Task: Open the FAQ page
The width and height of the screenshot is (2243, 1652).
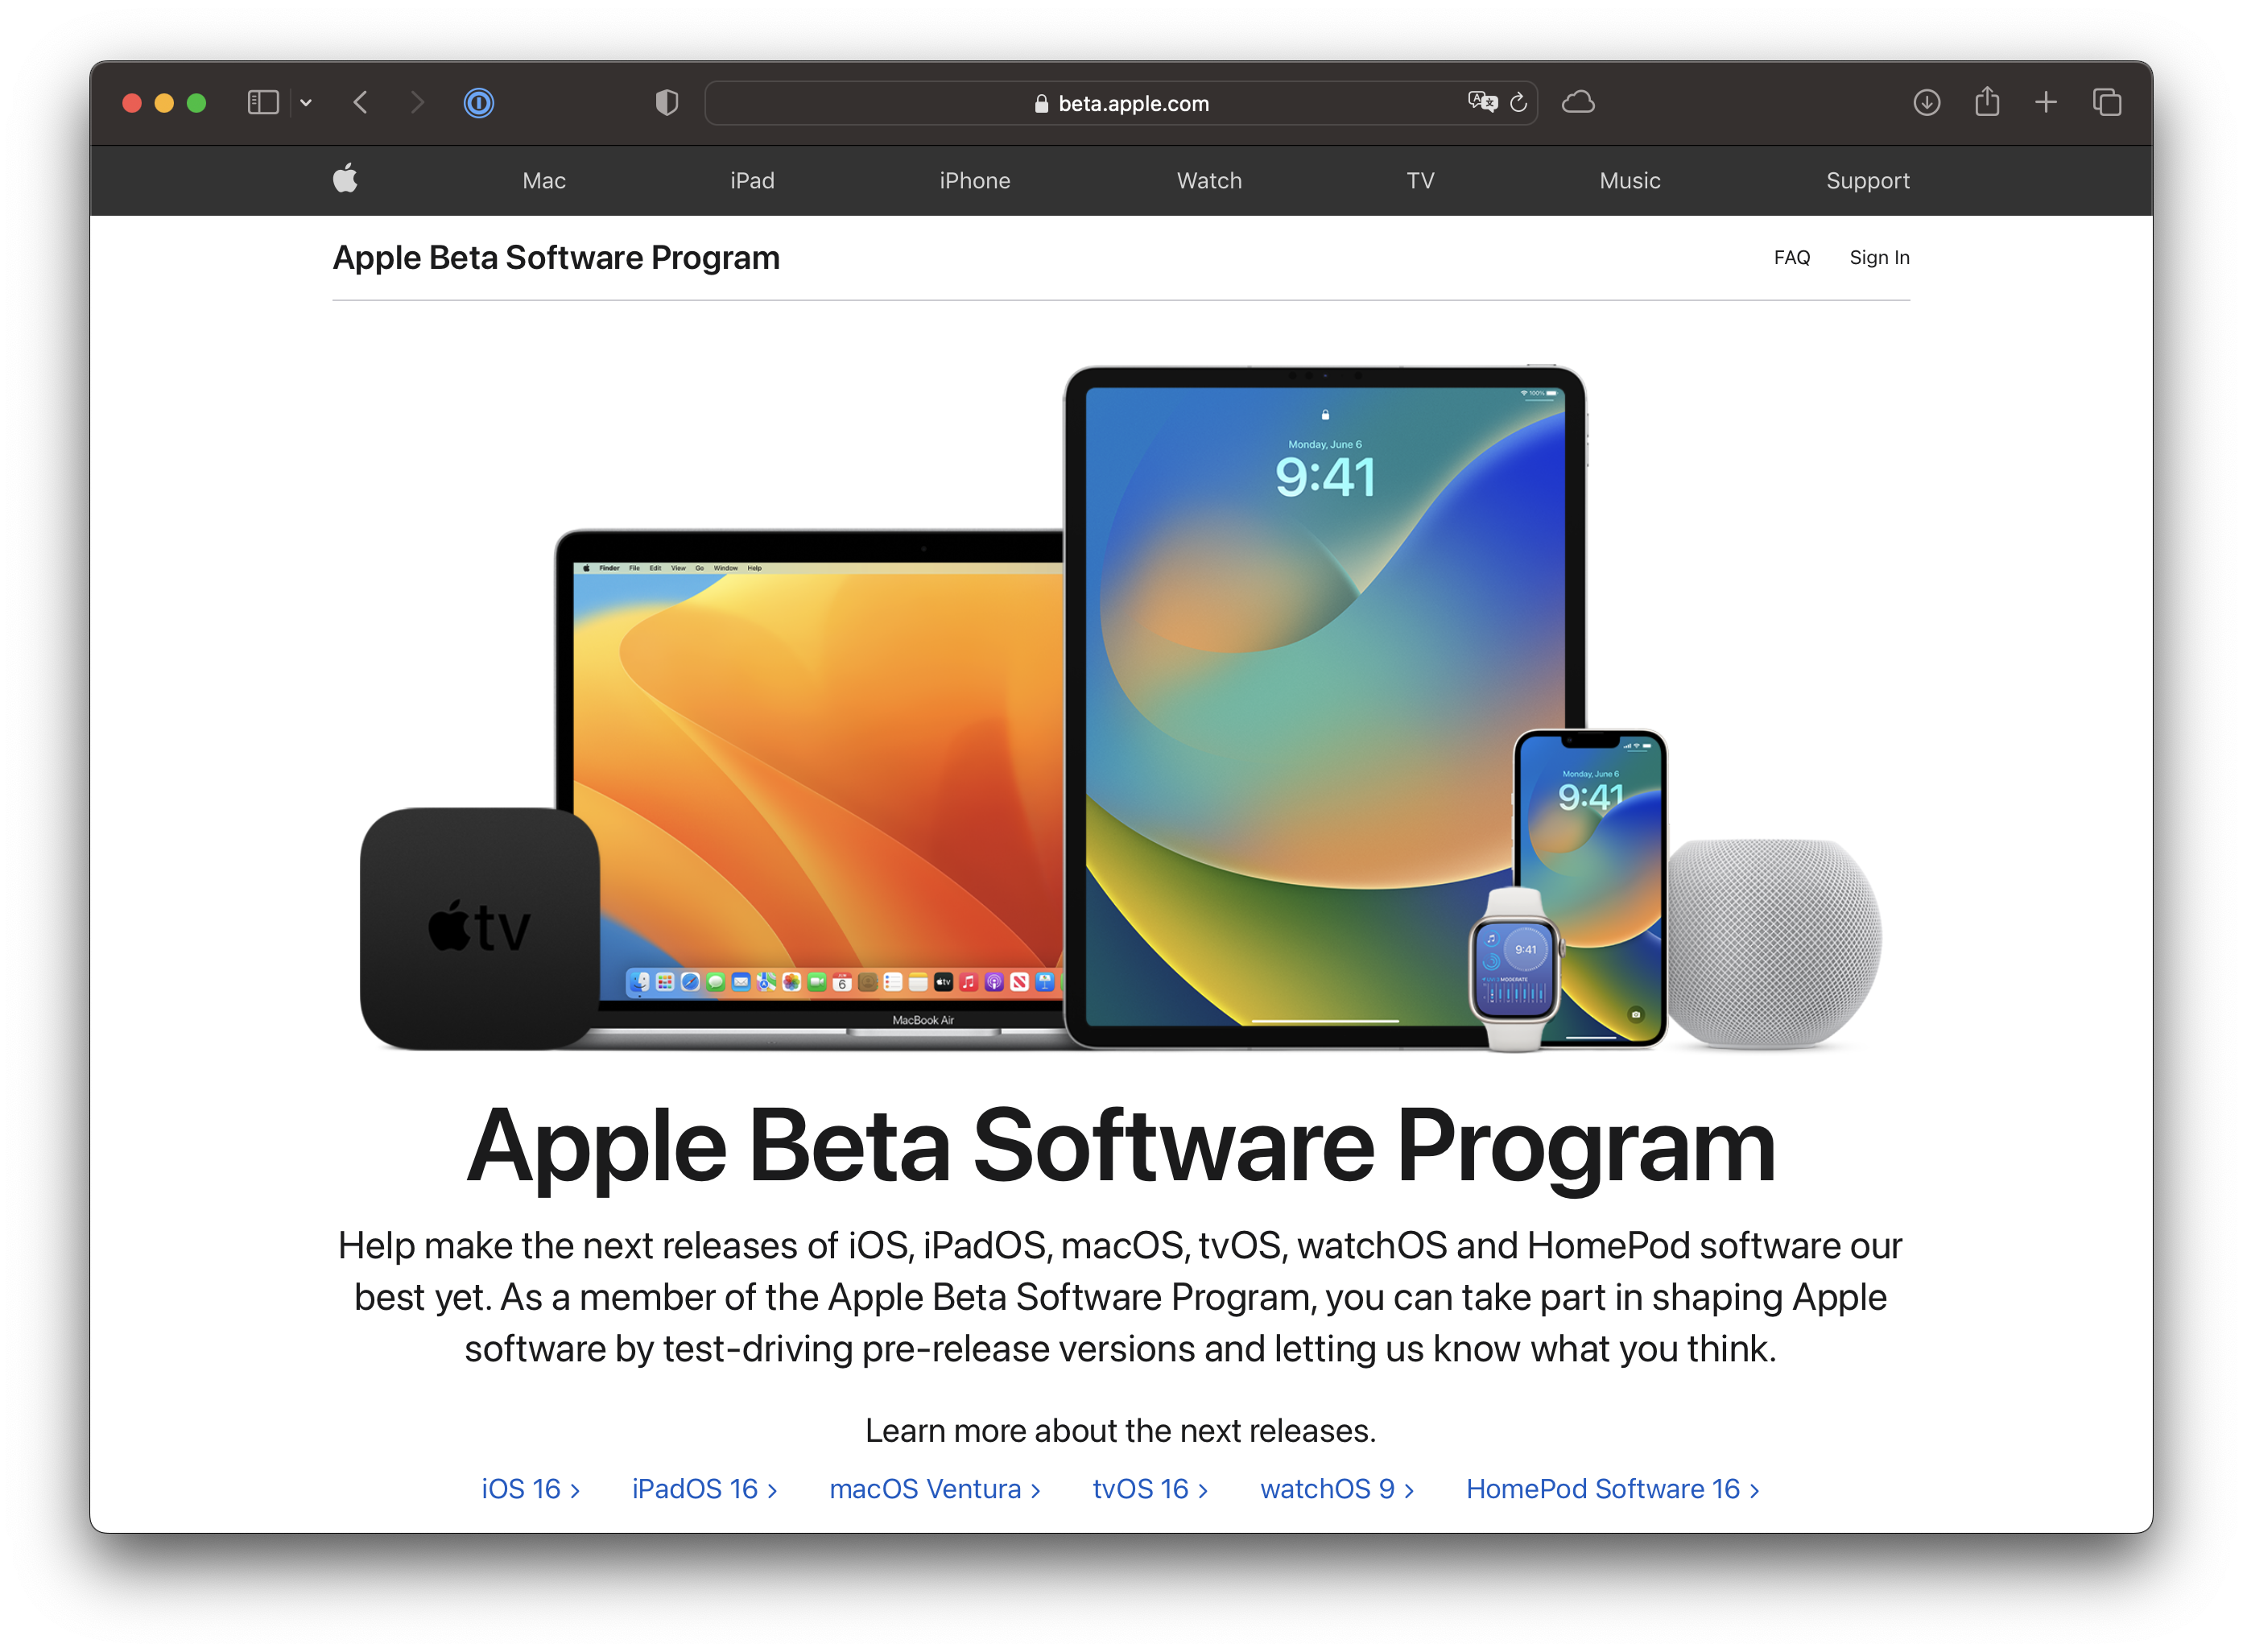Action: (x=1792, y=257)
